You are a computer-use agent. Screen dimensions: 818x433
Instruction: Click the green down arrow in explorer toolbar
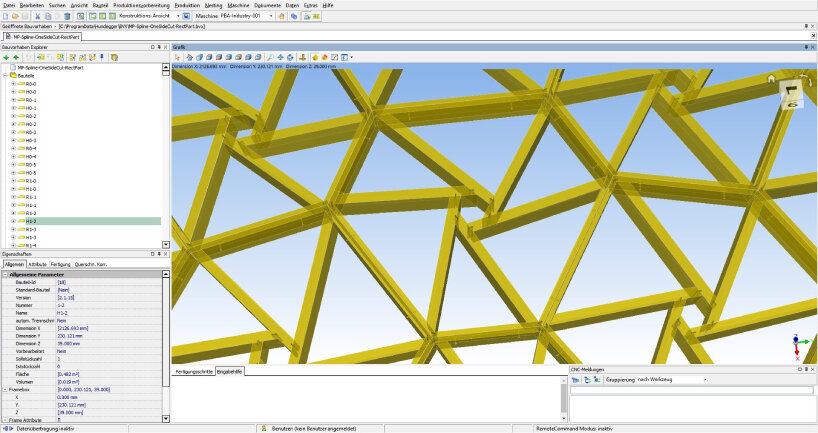(x=6, y=57)
